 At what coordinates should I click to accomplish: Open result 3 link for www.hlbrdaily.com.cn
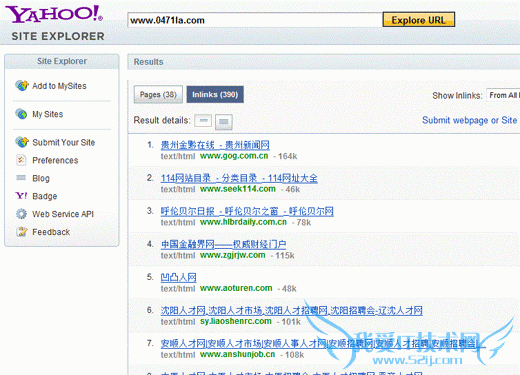point(247,211)
